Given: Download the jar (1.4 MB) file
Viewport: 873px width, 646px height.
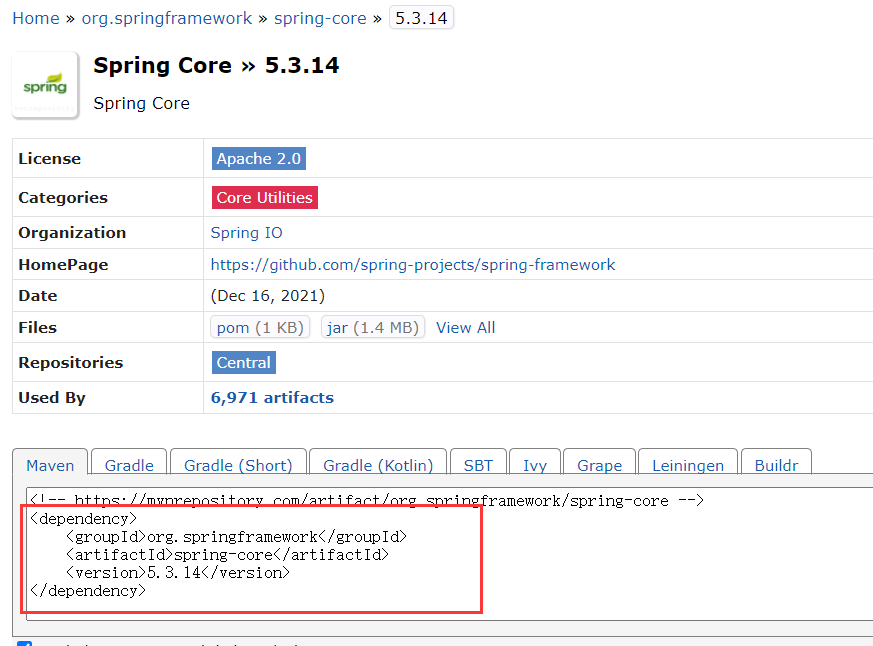Looking at the screenshot, I should 373,327.
